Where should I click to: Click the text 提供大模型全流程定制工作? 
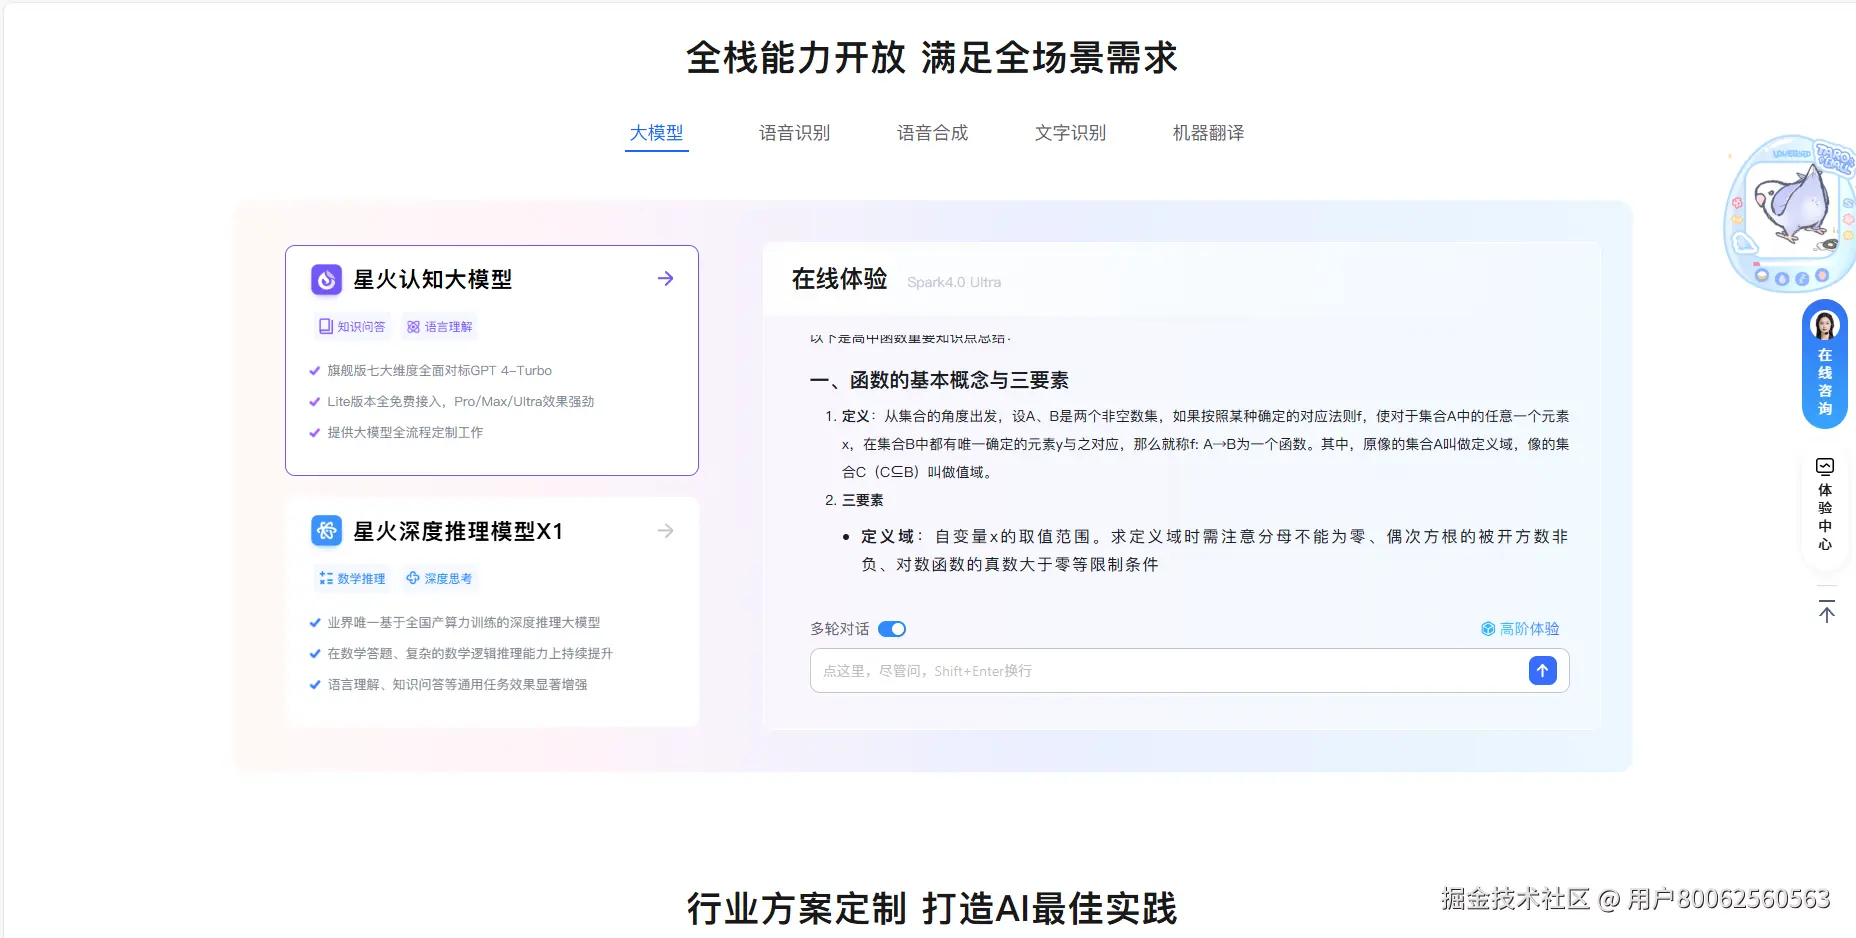tap(405, 433)
